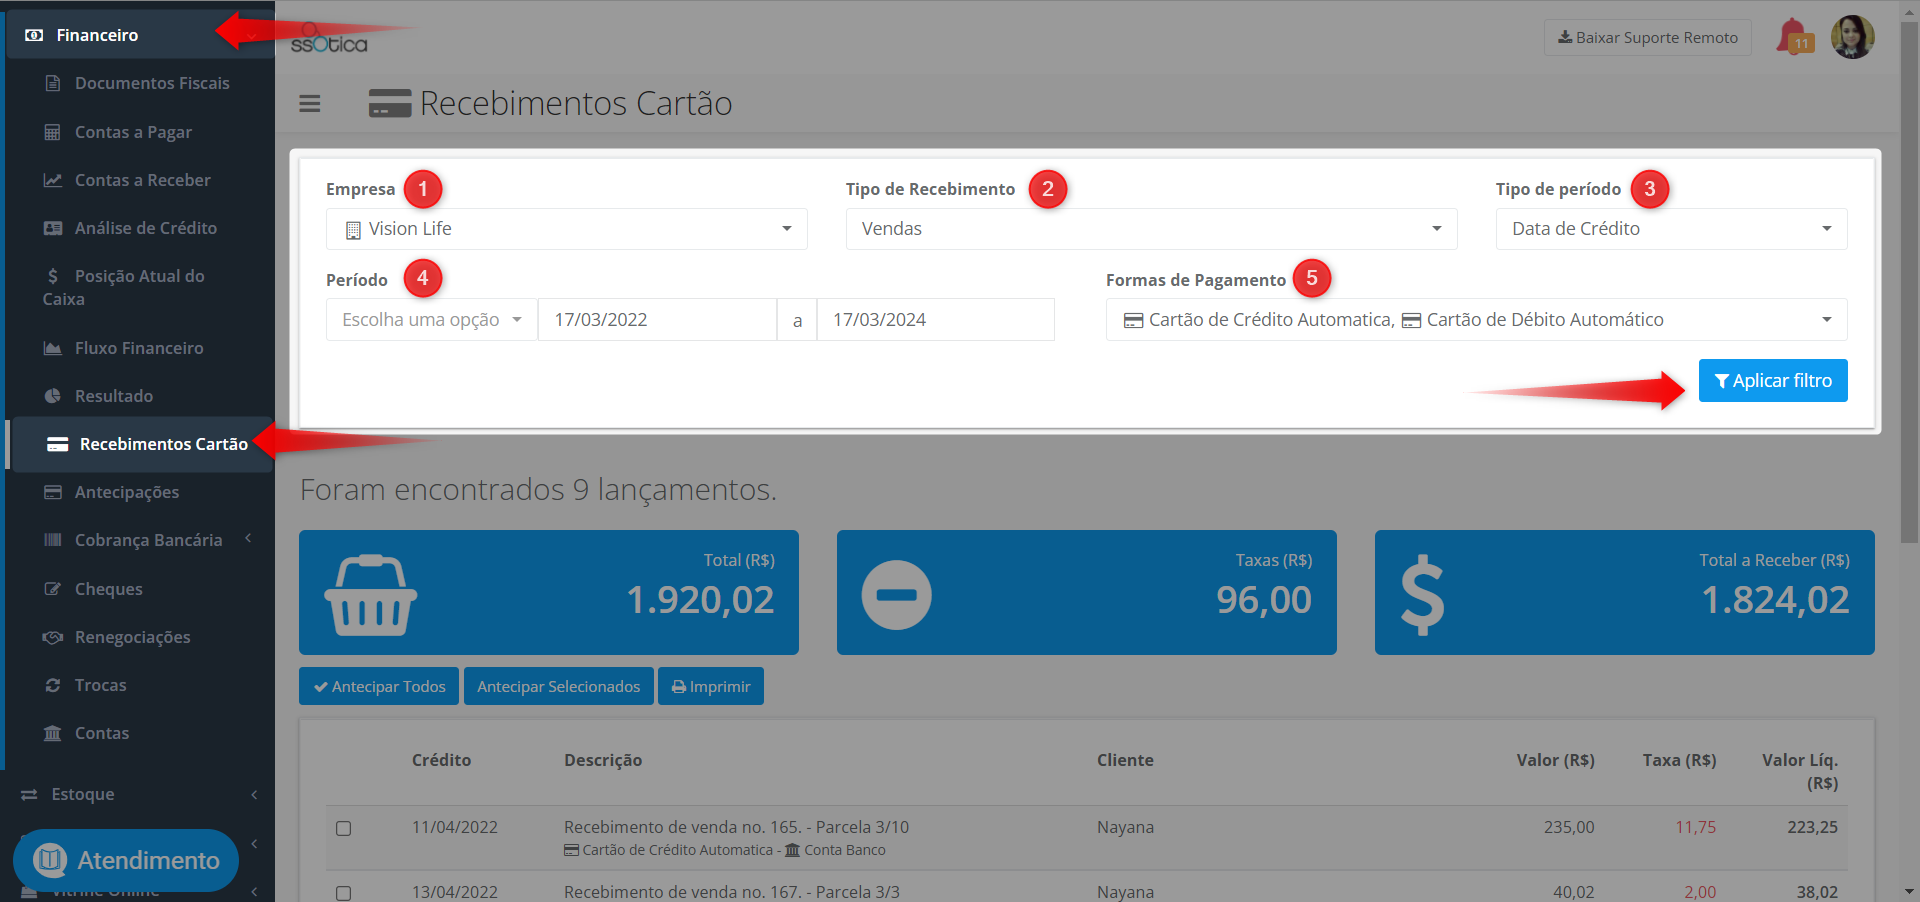Click the Taxa (R$) column header
The width and height of the screenshot is (1920, 902).
[1679, 760]
